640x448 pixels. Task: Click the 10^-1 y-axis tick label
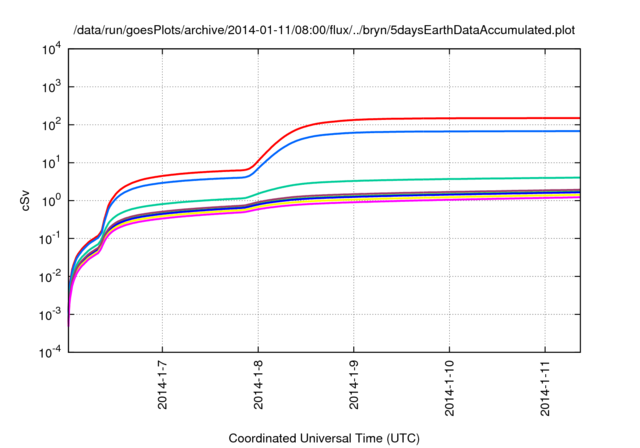50,239
